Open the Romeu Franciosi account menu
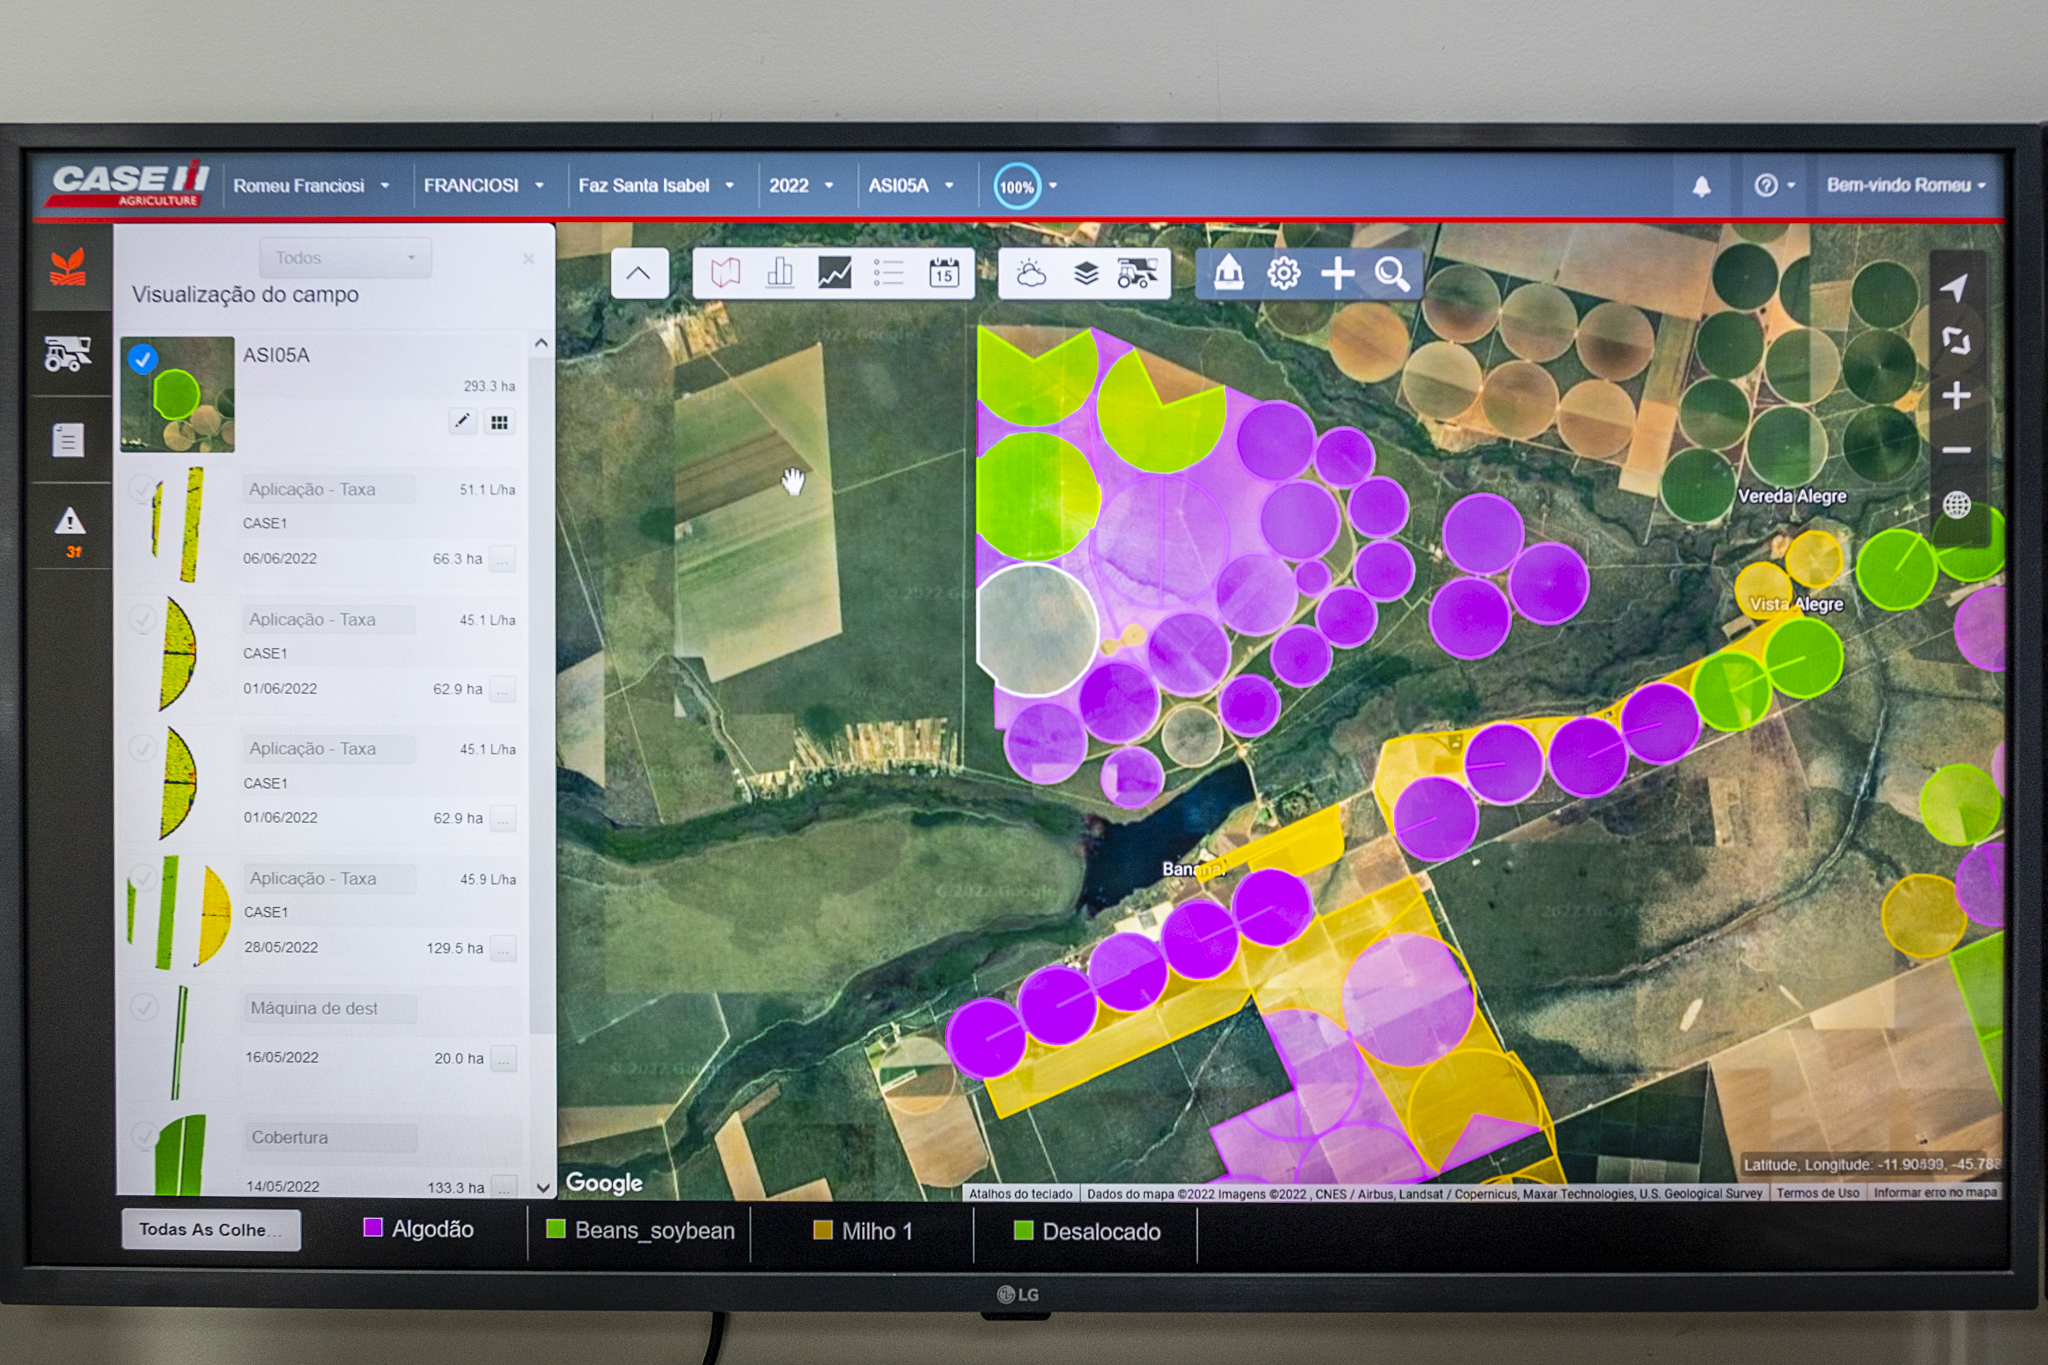The height and width of the screenshot is (1365, 2048). [310, 186]
